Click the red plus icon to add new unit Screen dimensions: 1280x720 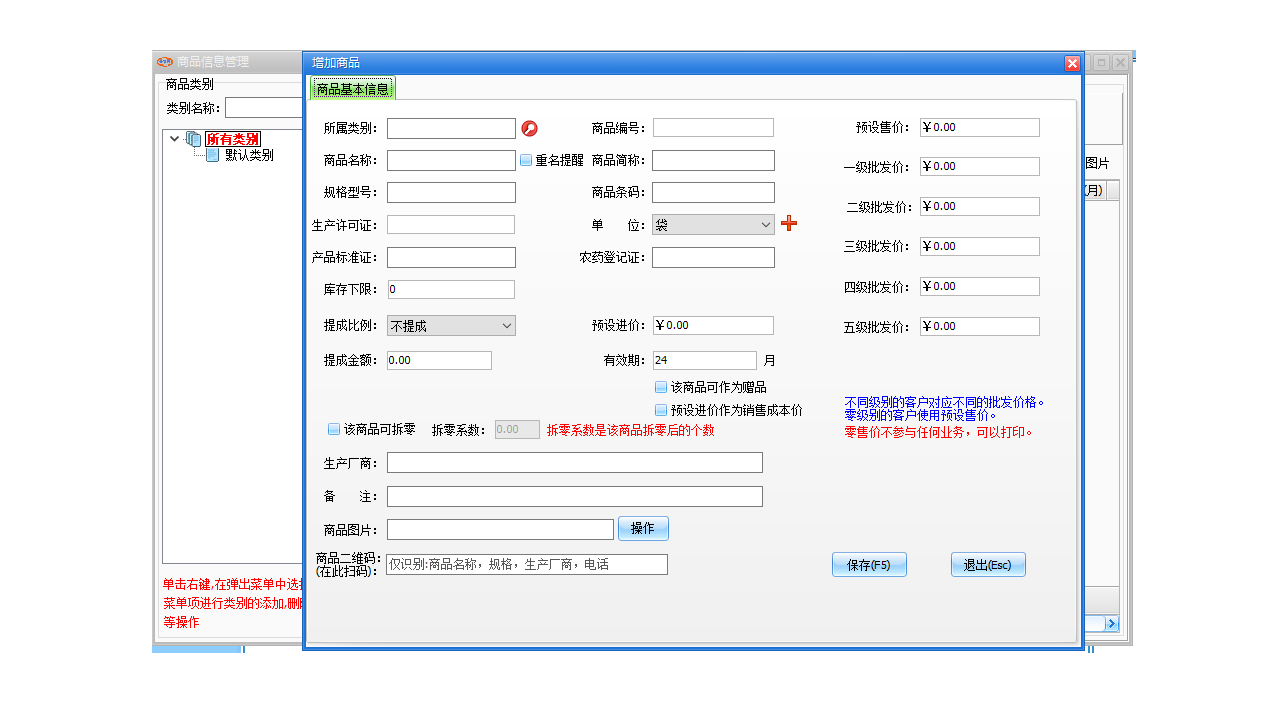(x=790, y=224)
